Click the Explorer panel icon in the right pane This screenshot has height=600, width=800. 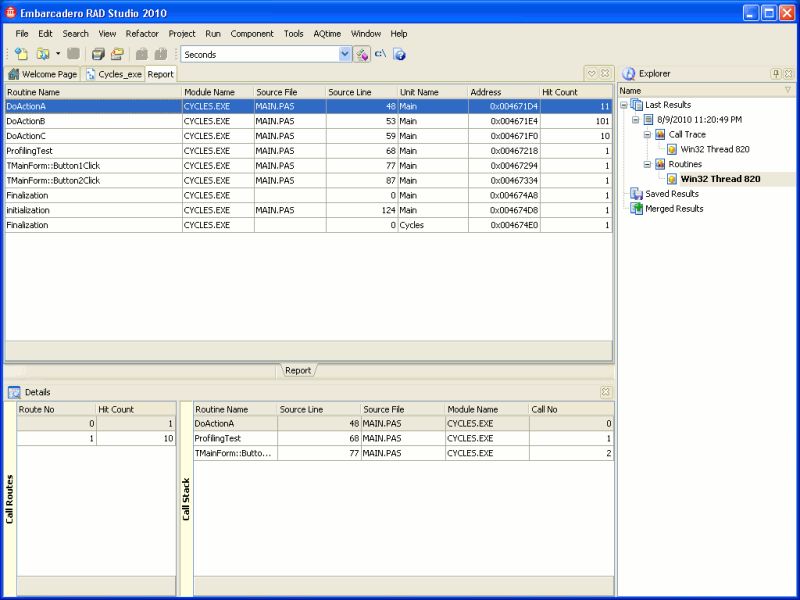click(629, 73)
